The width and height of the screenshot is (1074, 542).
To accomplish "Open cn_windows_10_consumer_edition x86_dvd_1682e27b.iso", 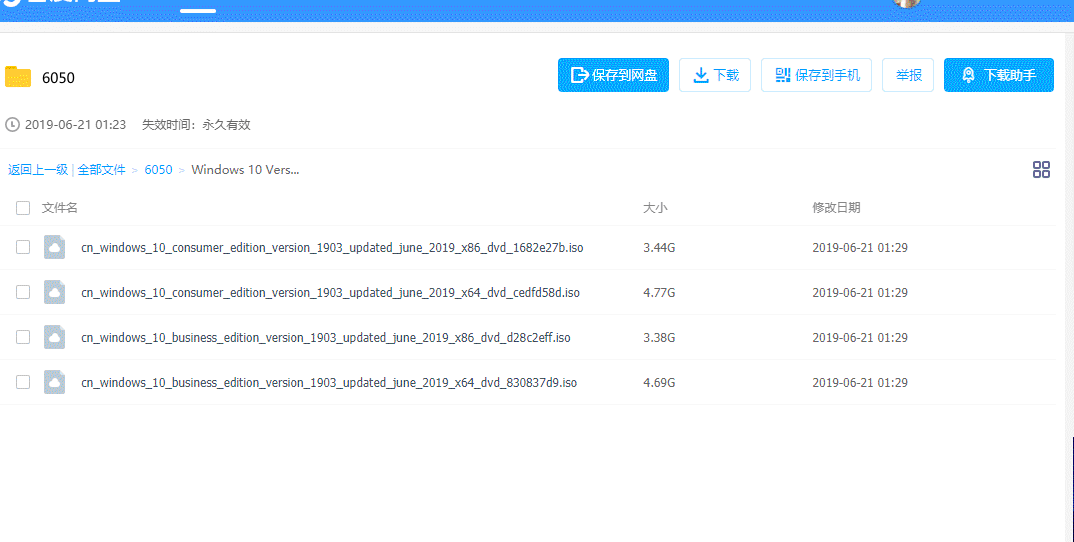I will coord(332,247).
